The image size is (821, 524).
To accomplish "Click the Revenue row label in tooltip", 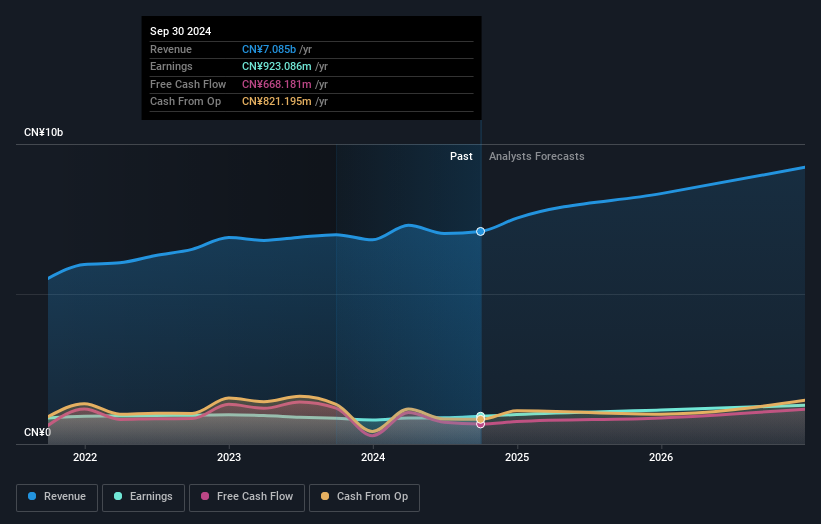I will click(x=171, y=49).
